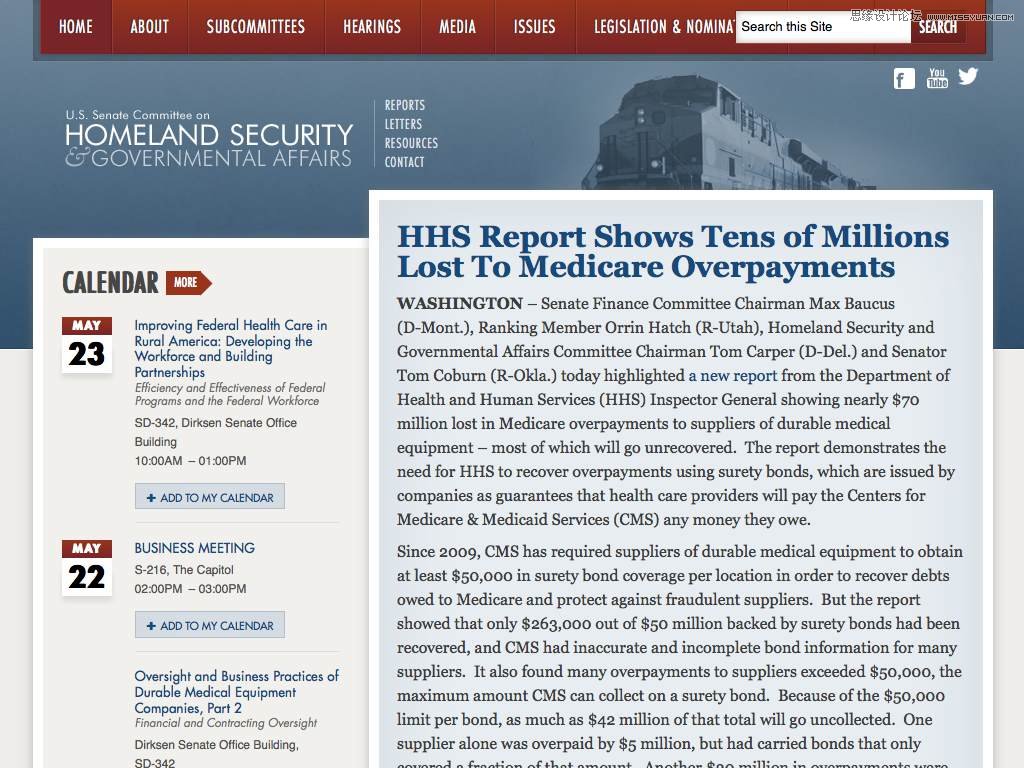This screenshot has width=1024, height=768.
Task: Click the "Financial and Contracting Oversight" subcommittee text
Action: 226,723
